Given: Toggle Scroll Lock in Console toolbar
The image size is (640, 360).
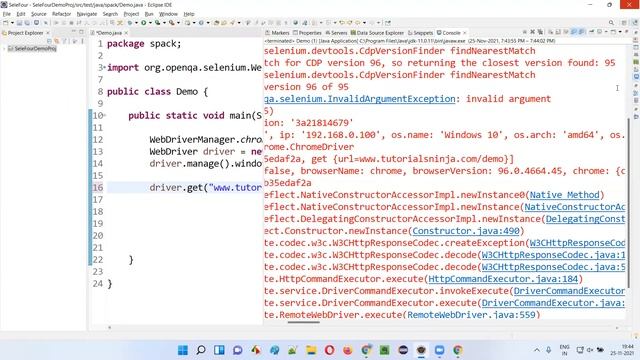Looking at the screenshot, I should click(558, 32).
